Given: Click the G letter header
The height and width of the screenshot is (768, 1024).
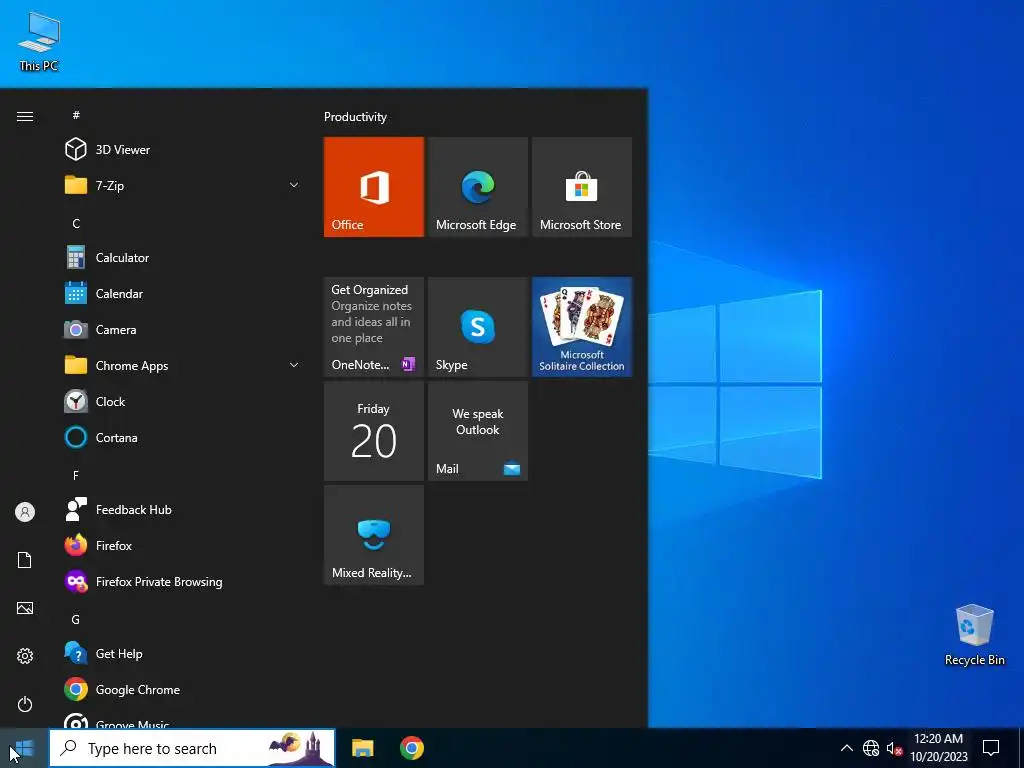Looking at the screenshot, I should pos(76,619).
